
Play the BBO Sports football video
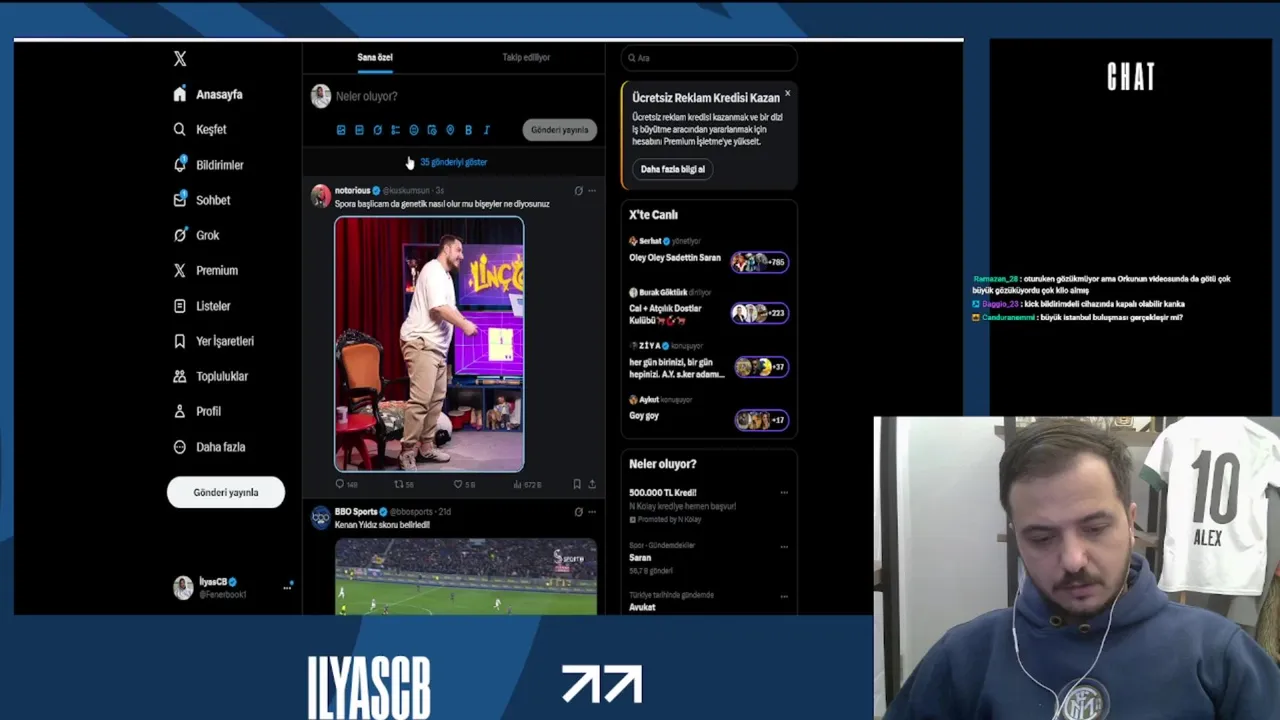(466, 576)
